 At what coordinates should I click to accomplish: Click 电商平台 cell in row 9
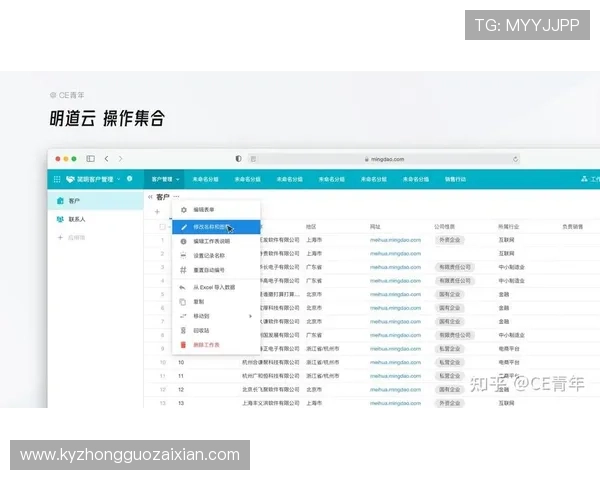click(x=509, y=349)
